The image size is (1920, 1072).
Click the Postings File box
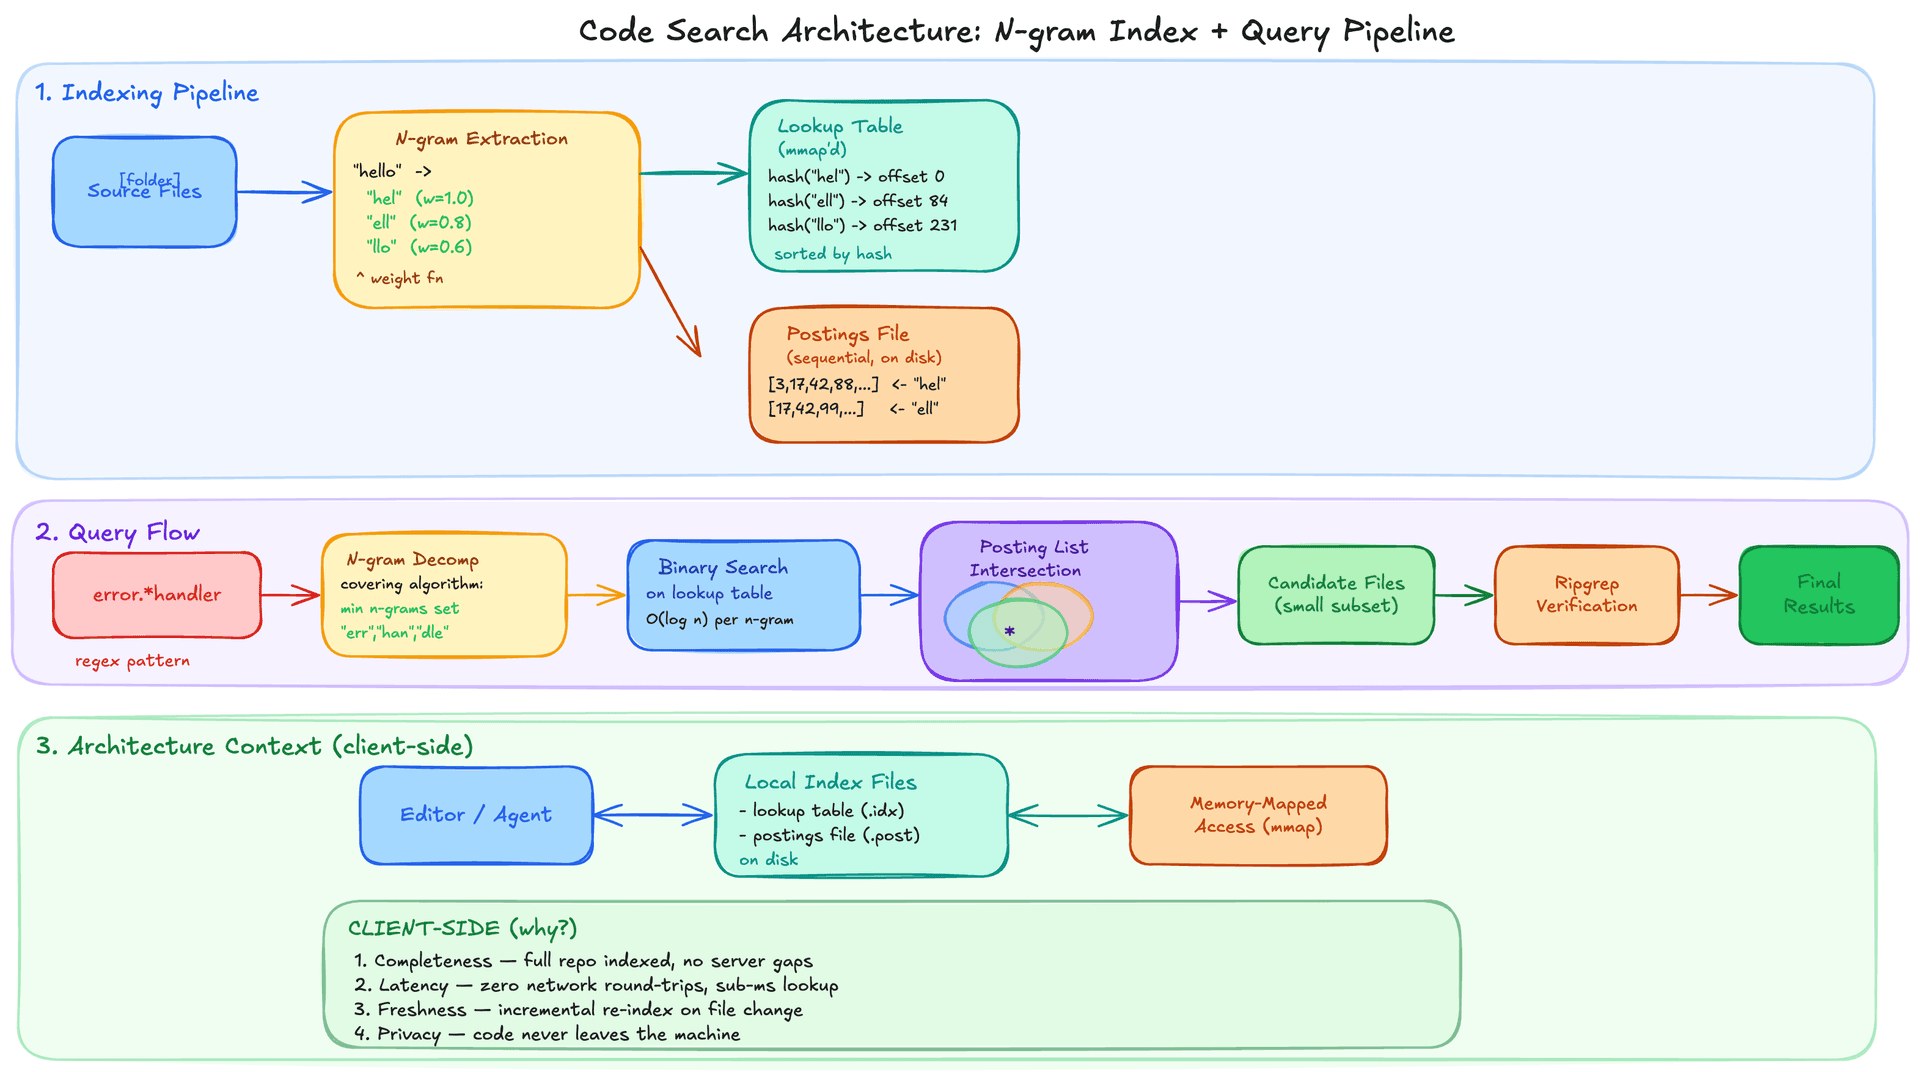(x=883, y=372)
